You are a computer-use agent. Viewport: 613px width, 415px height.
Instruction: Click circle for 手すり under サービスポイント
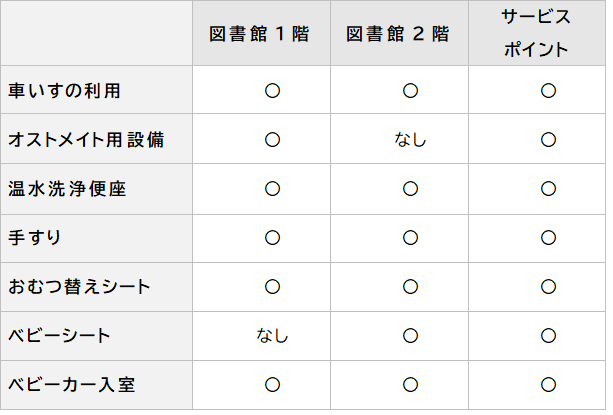click(x=548, y=238)
